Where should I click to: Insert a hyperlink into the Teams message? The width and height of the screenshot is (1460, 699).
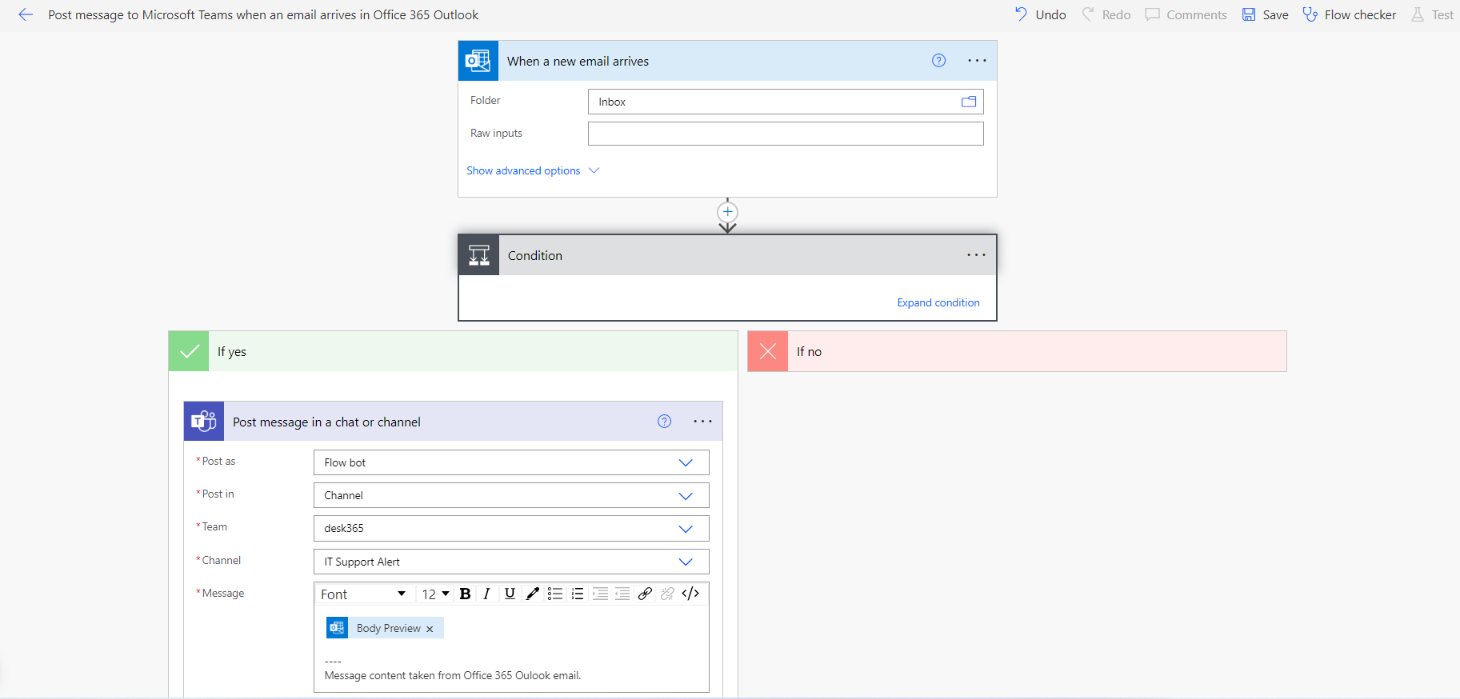point(645,593)
